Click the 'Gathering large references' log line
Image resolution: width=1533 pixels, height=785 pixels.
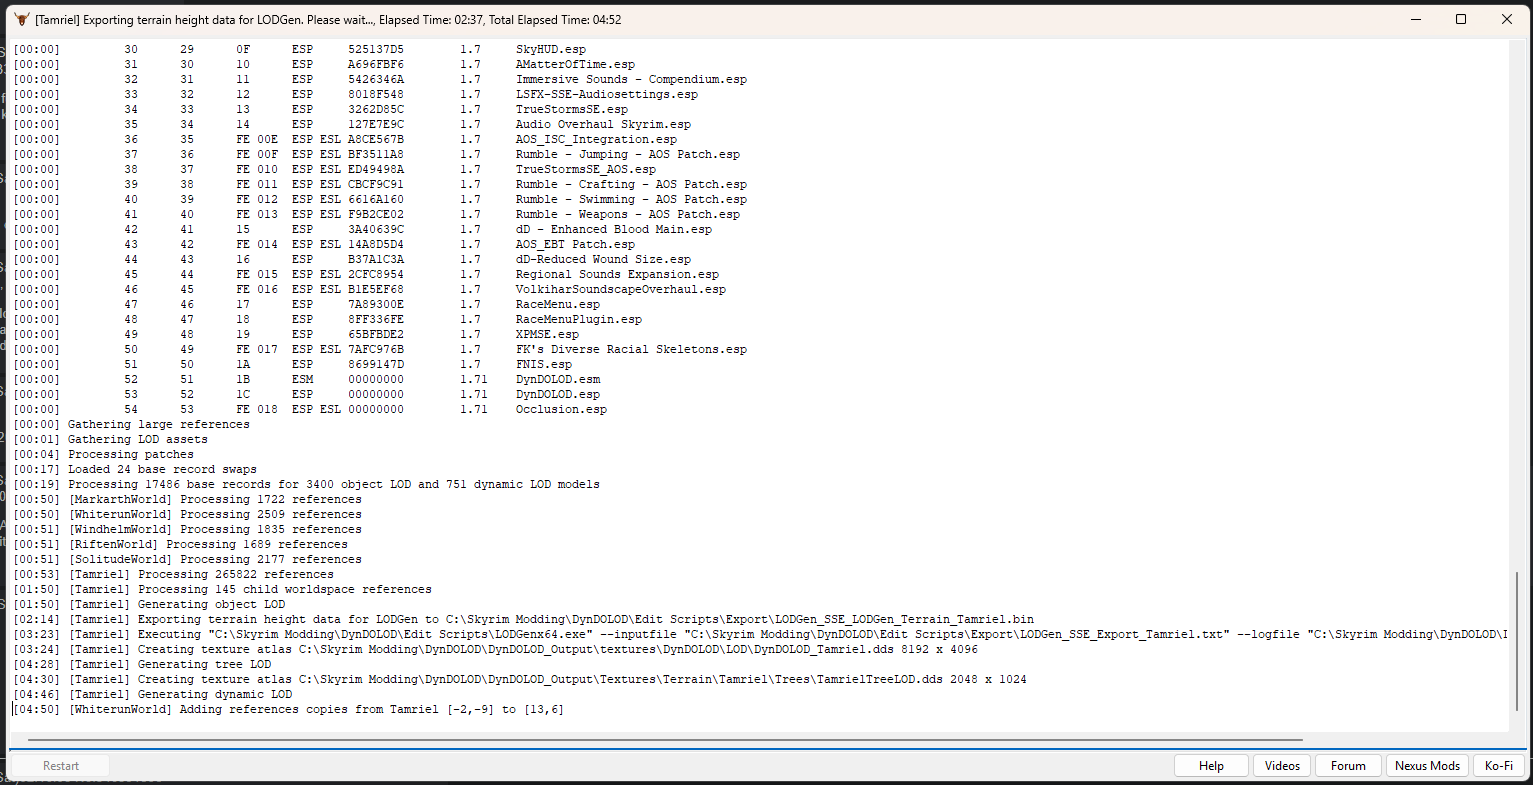click(131, 424)
